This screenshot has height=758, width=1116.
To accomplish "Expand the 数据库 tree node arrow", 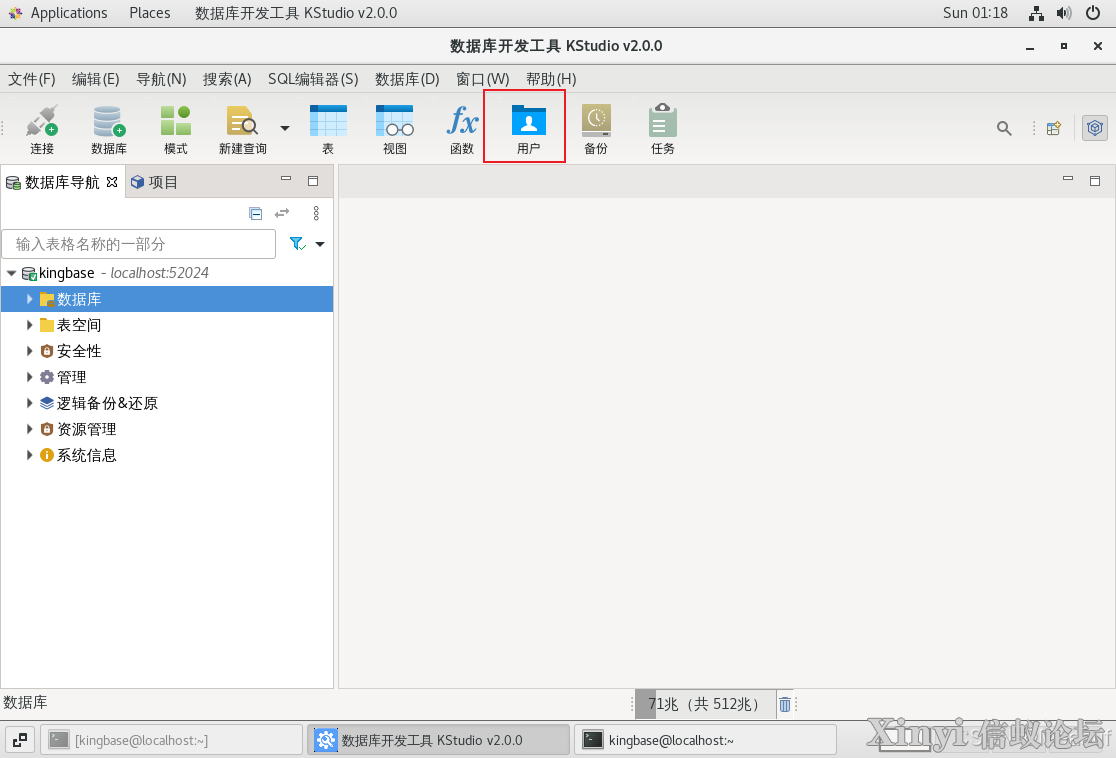I will point(29,300).
